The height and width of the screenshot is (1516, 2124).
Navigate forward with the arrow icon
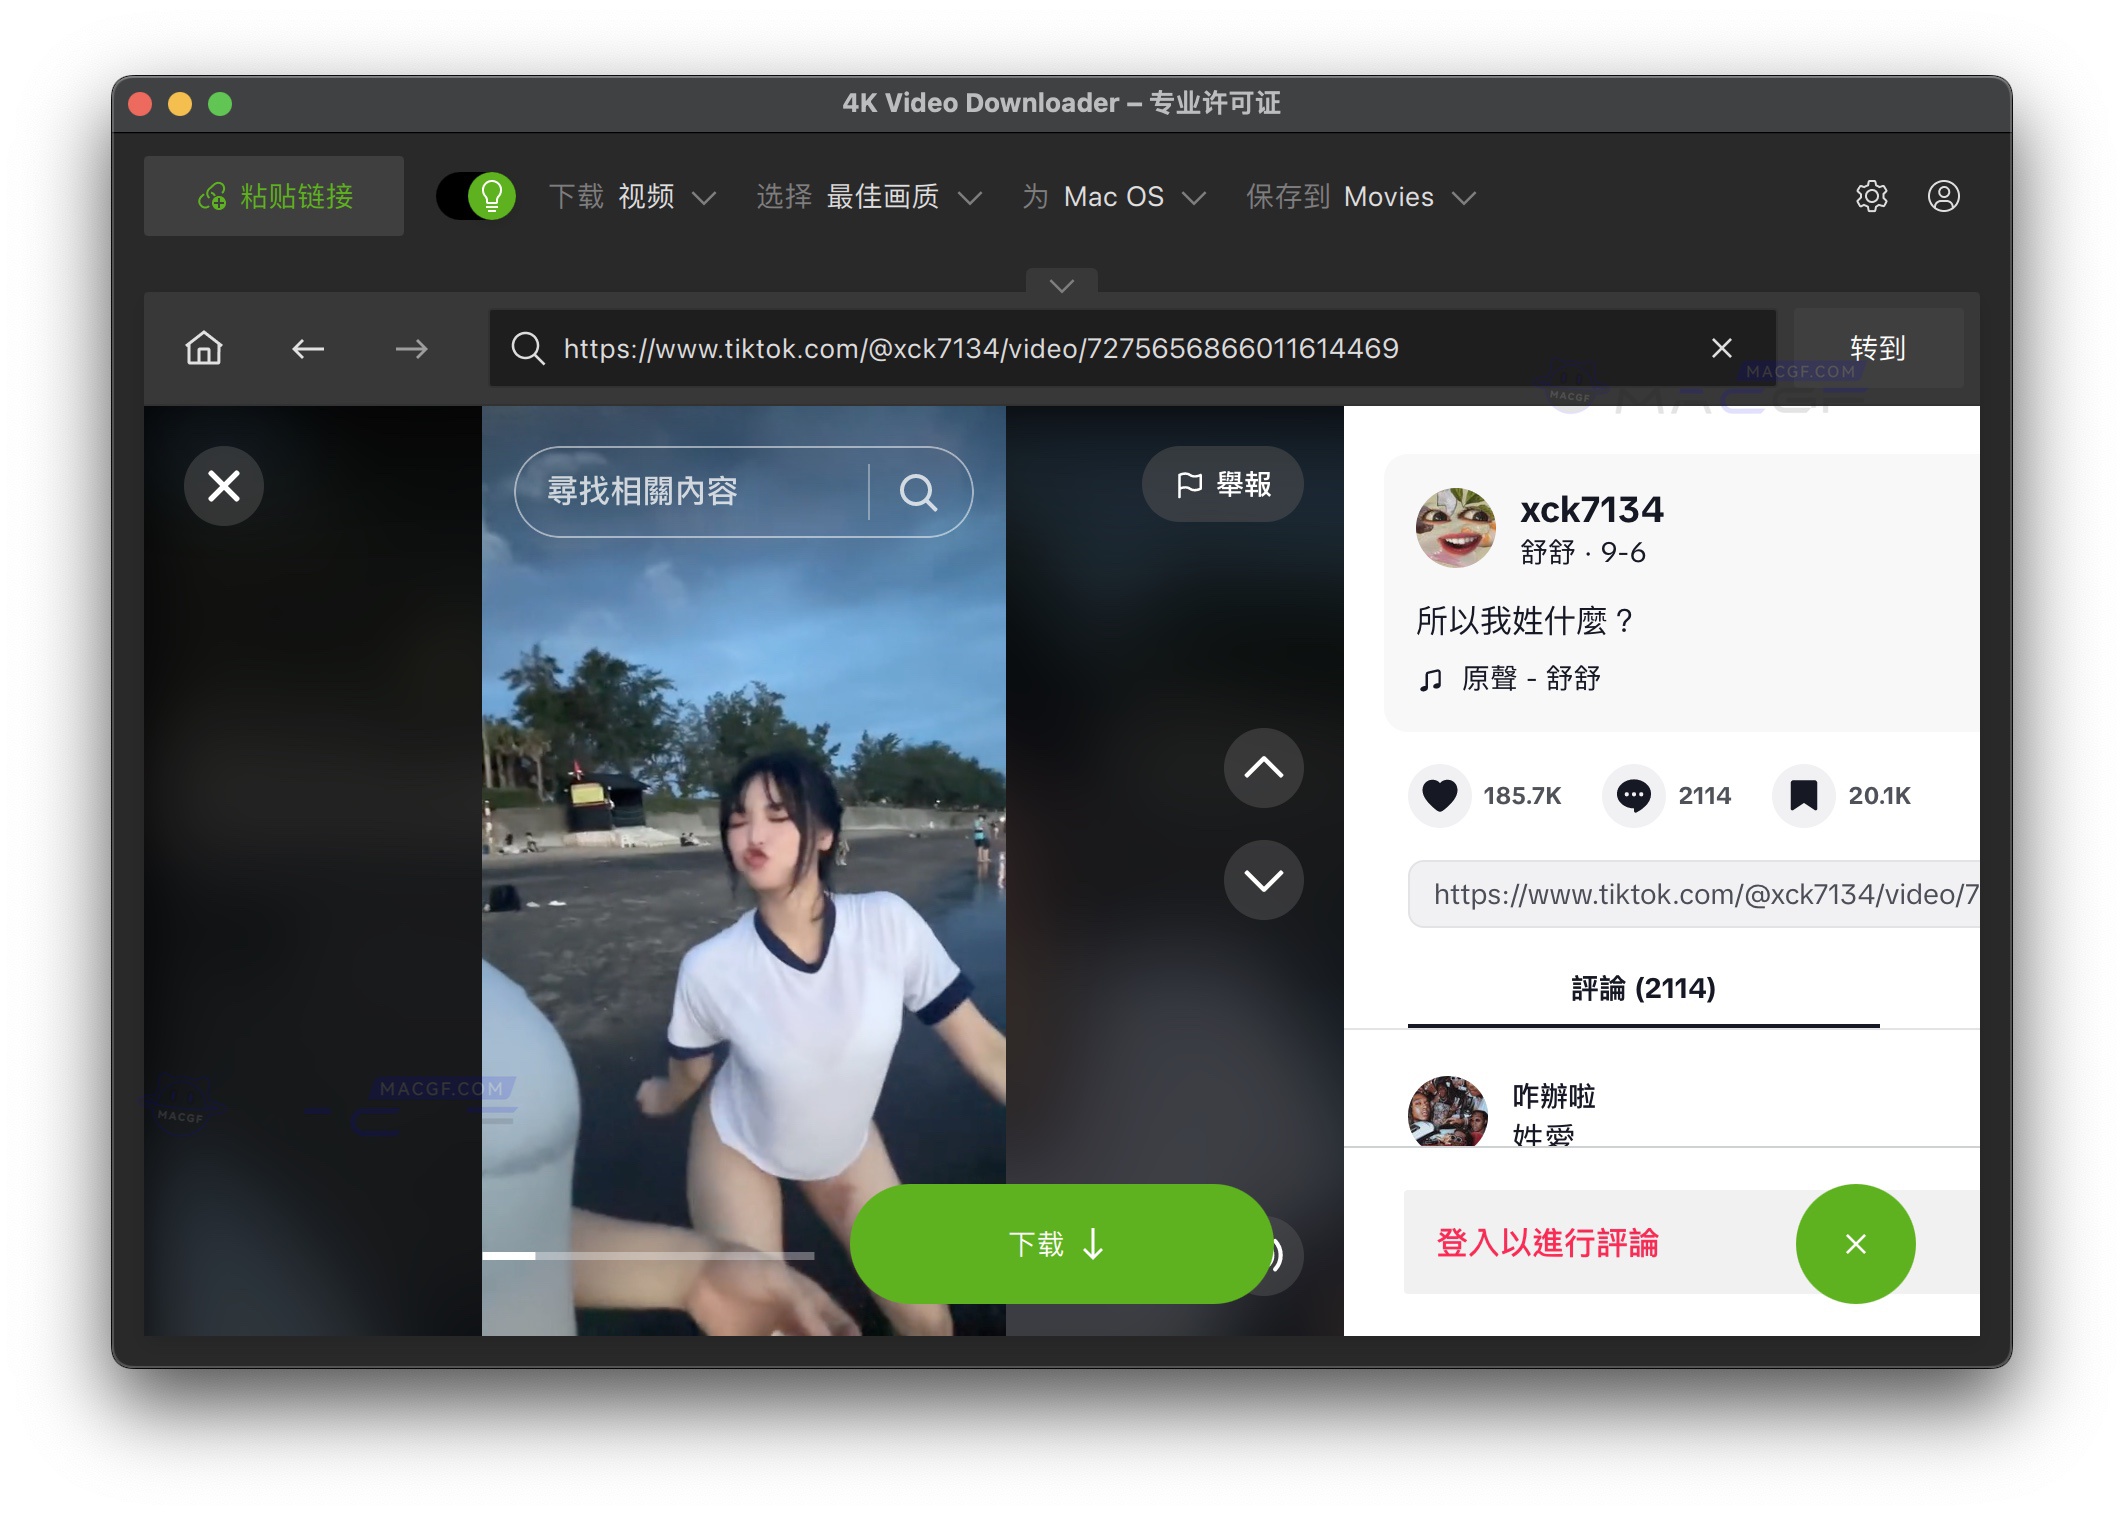411,348
